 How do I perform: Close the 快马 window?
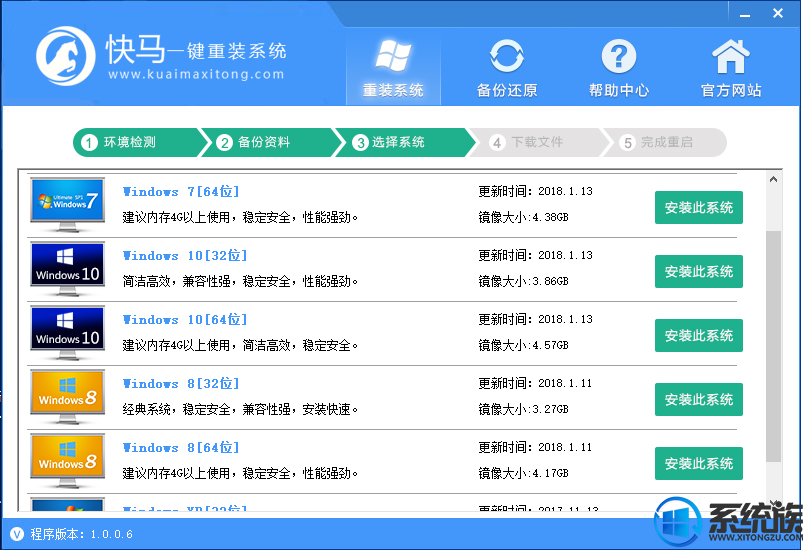(x=777, y=14)
